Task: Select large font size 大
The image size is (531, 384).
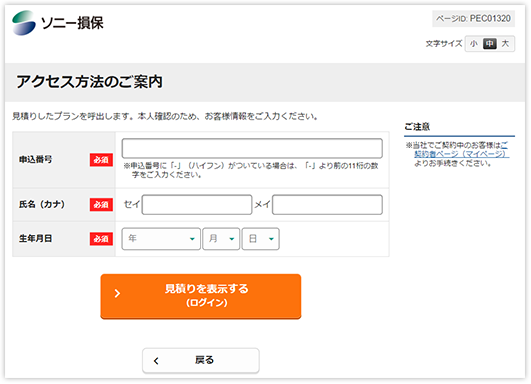Action: click(505, 44)
